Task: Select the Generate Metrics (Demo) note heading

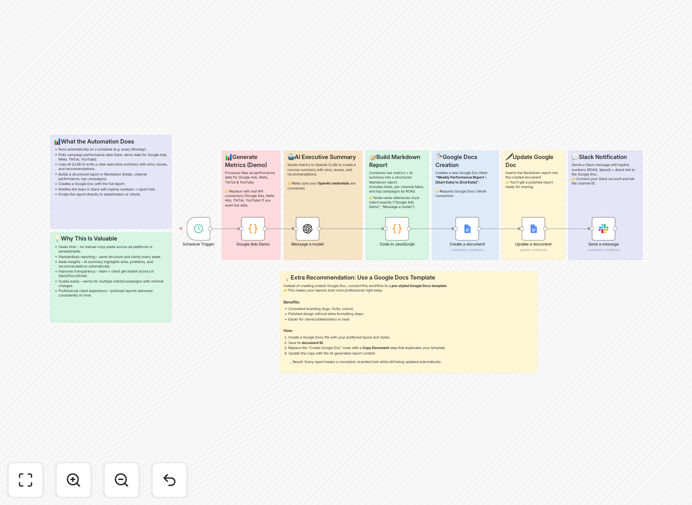Action: click(246, 161)
